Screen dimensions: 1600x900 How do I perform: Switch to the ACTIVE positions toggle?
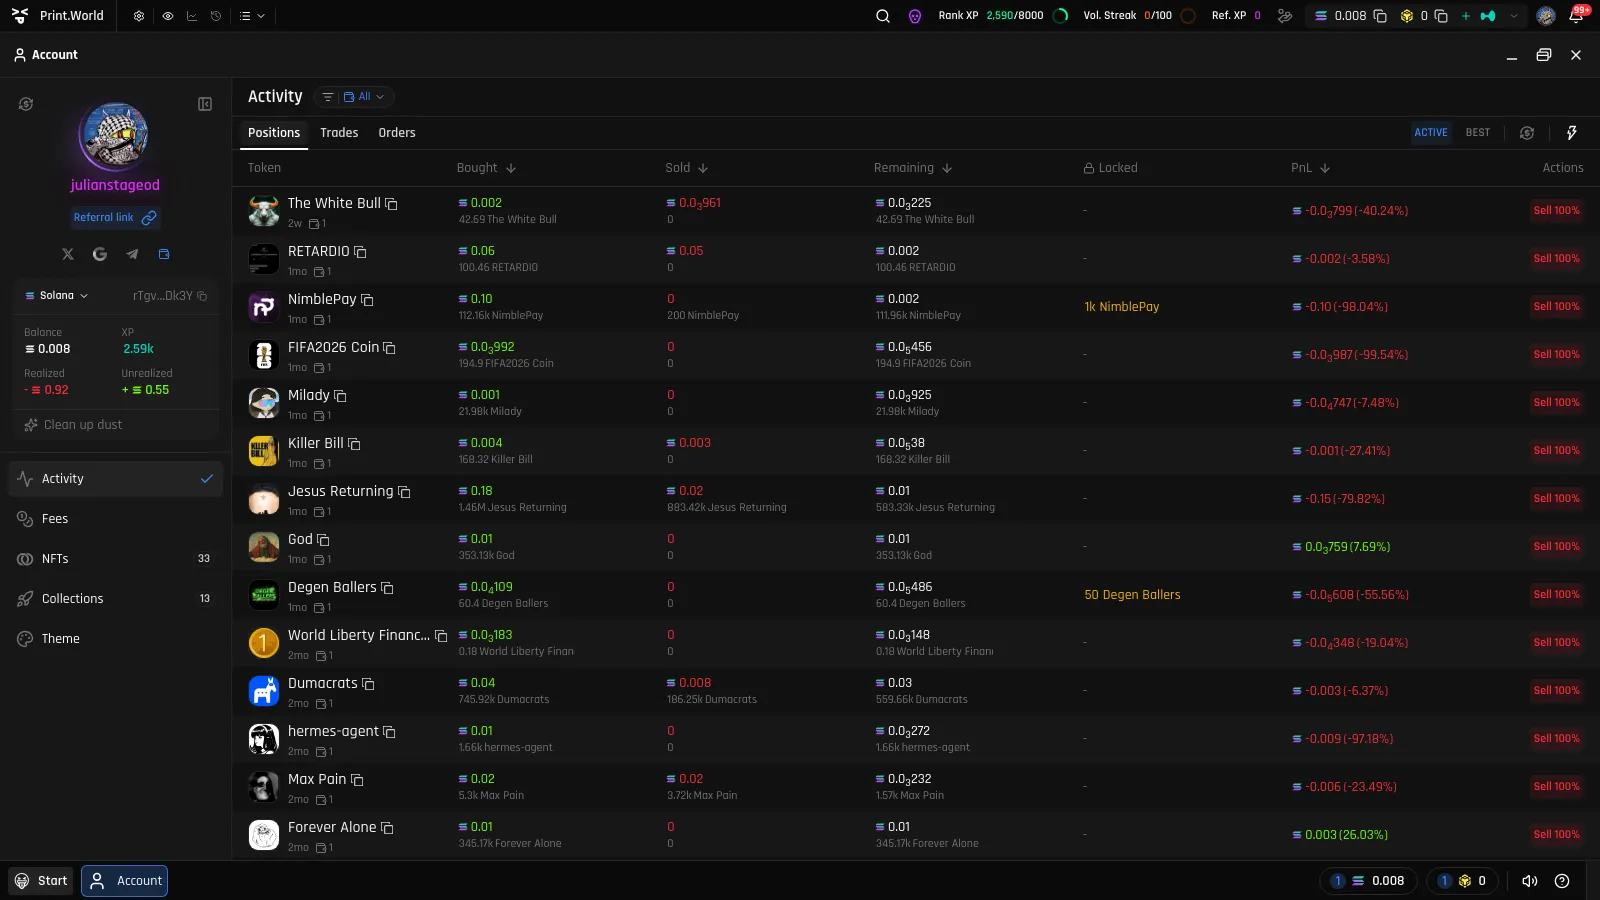[x=1431, y=133]
